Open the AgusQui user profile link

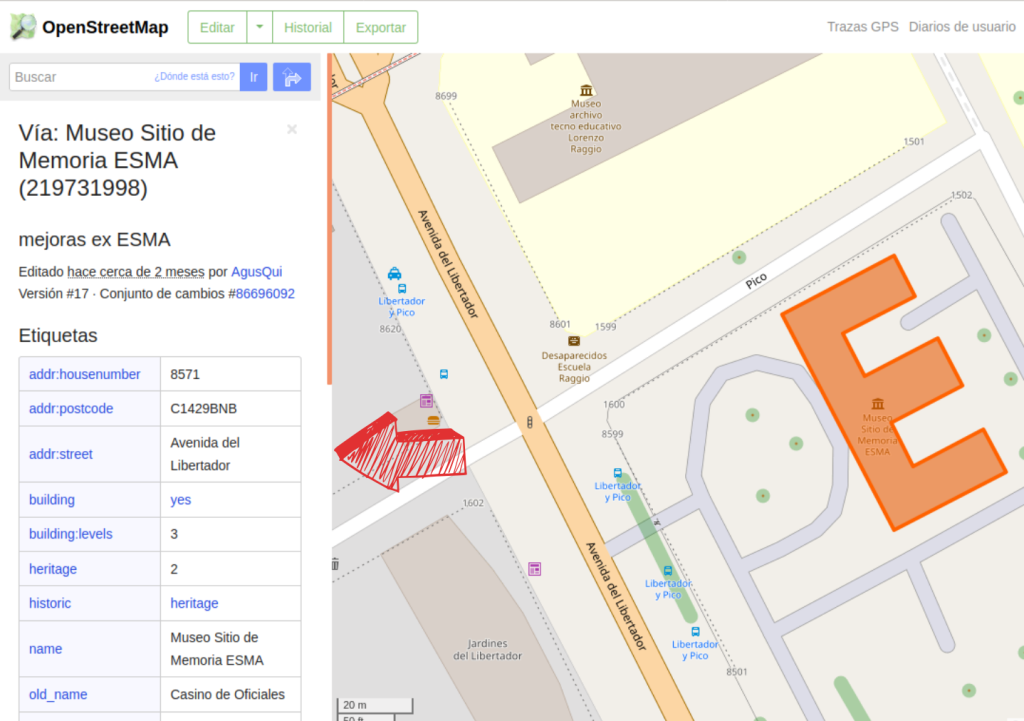click(x=257, y=272)
